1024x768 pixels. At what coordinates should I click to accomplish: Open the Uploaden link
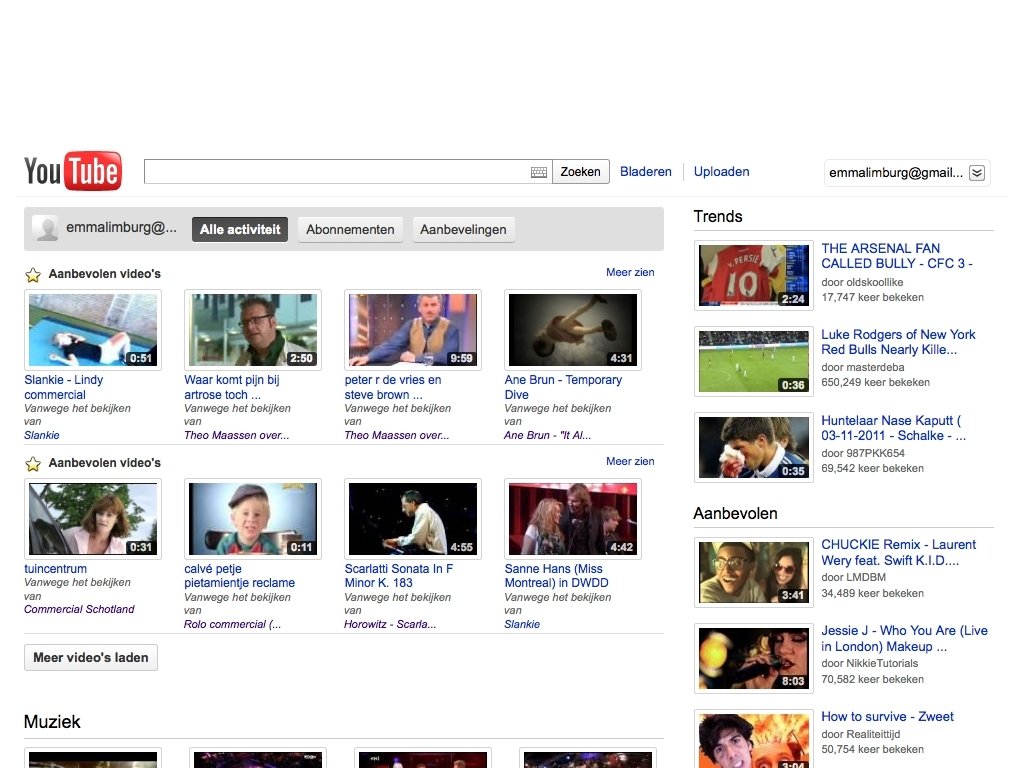pos(721,172)
